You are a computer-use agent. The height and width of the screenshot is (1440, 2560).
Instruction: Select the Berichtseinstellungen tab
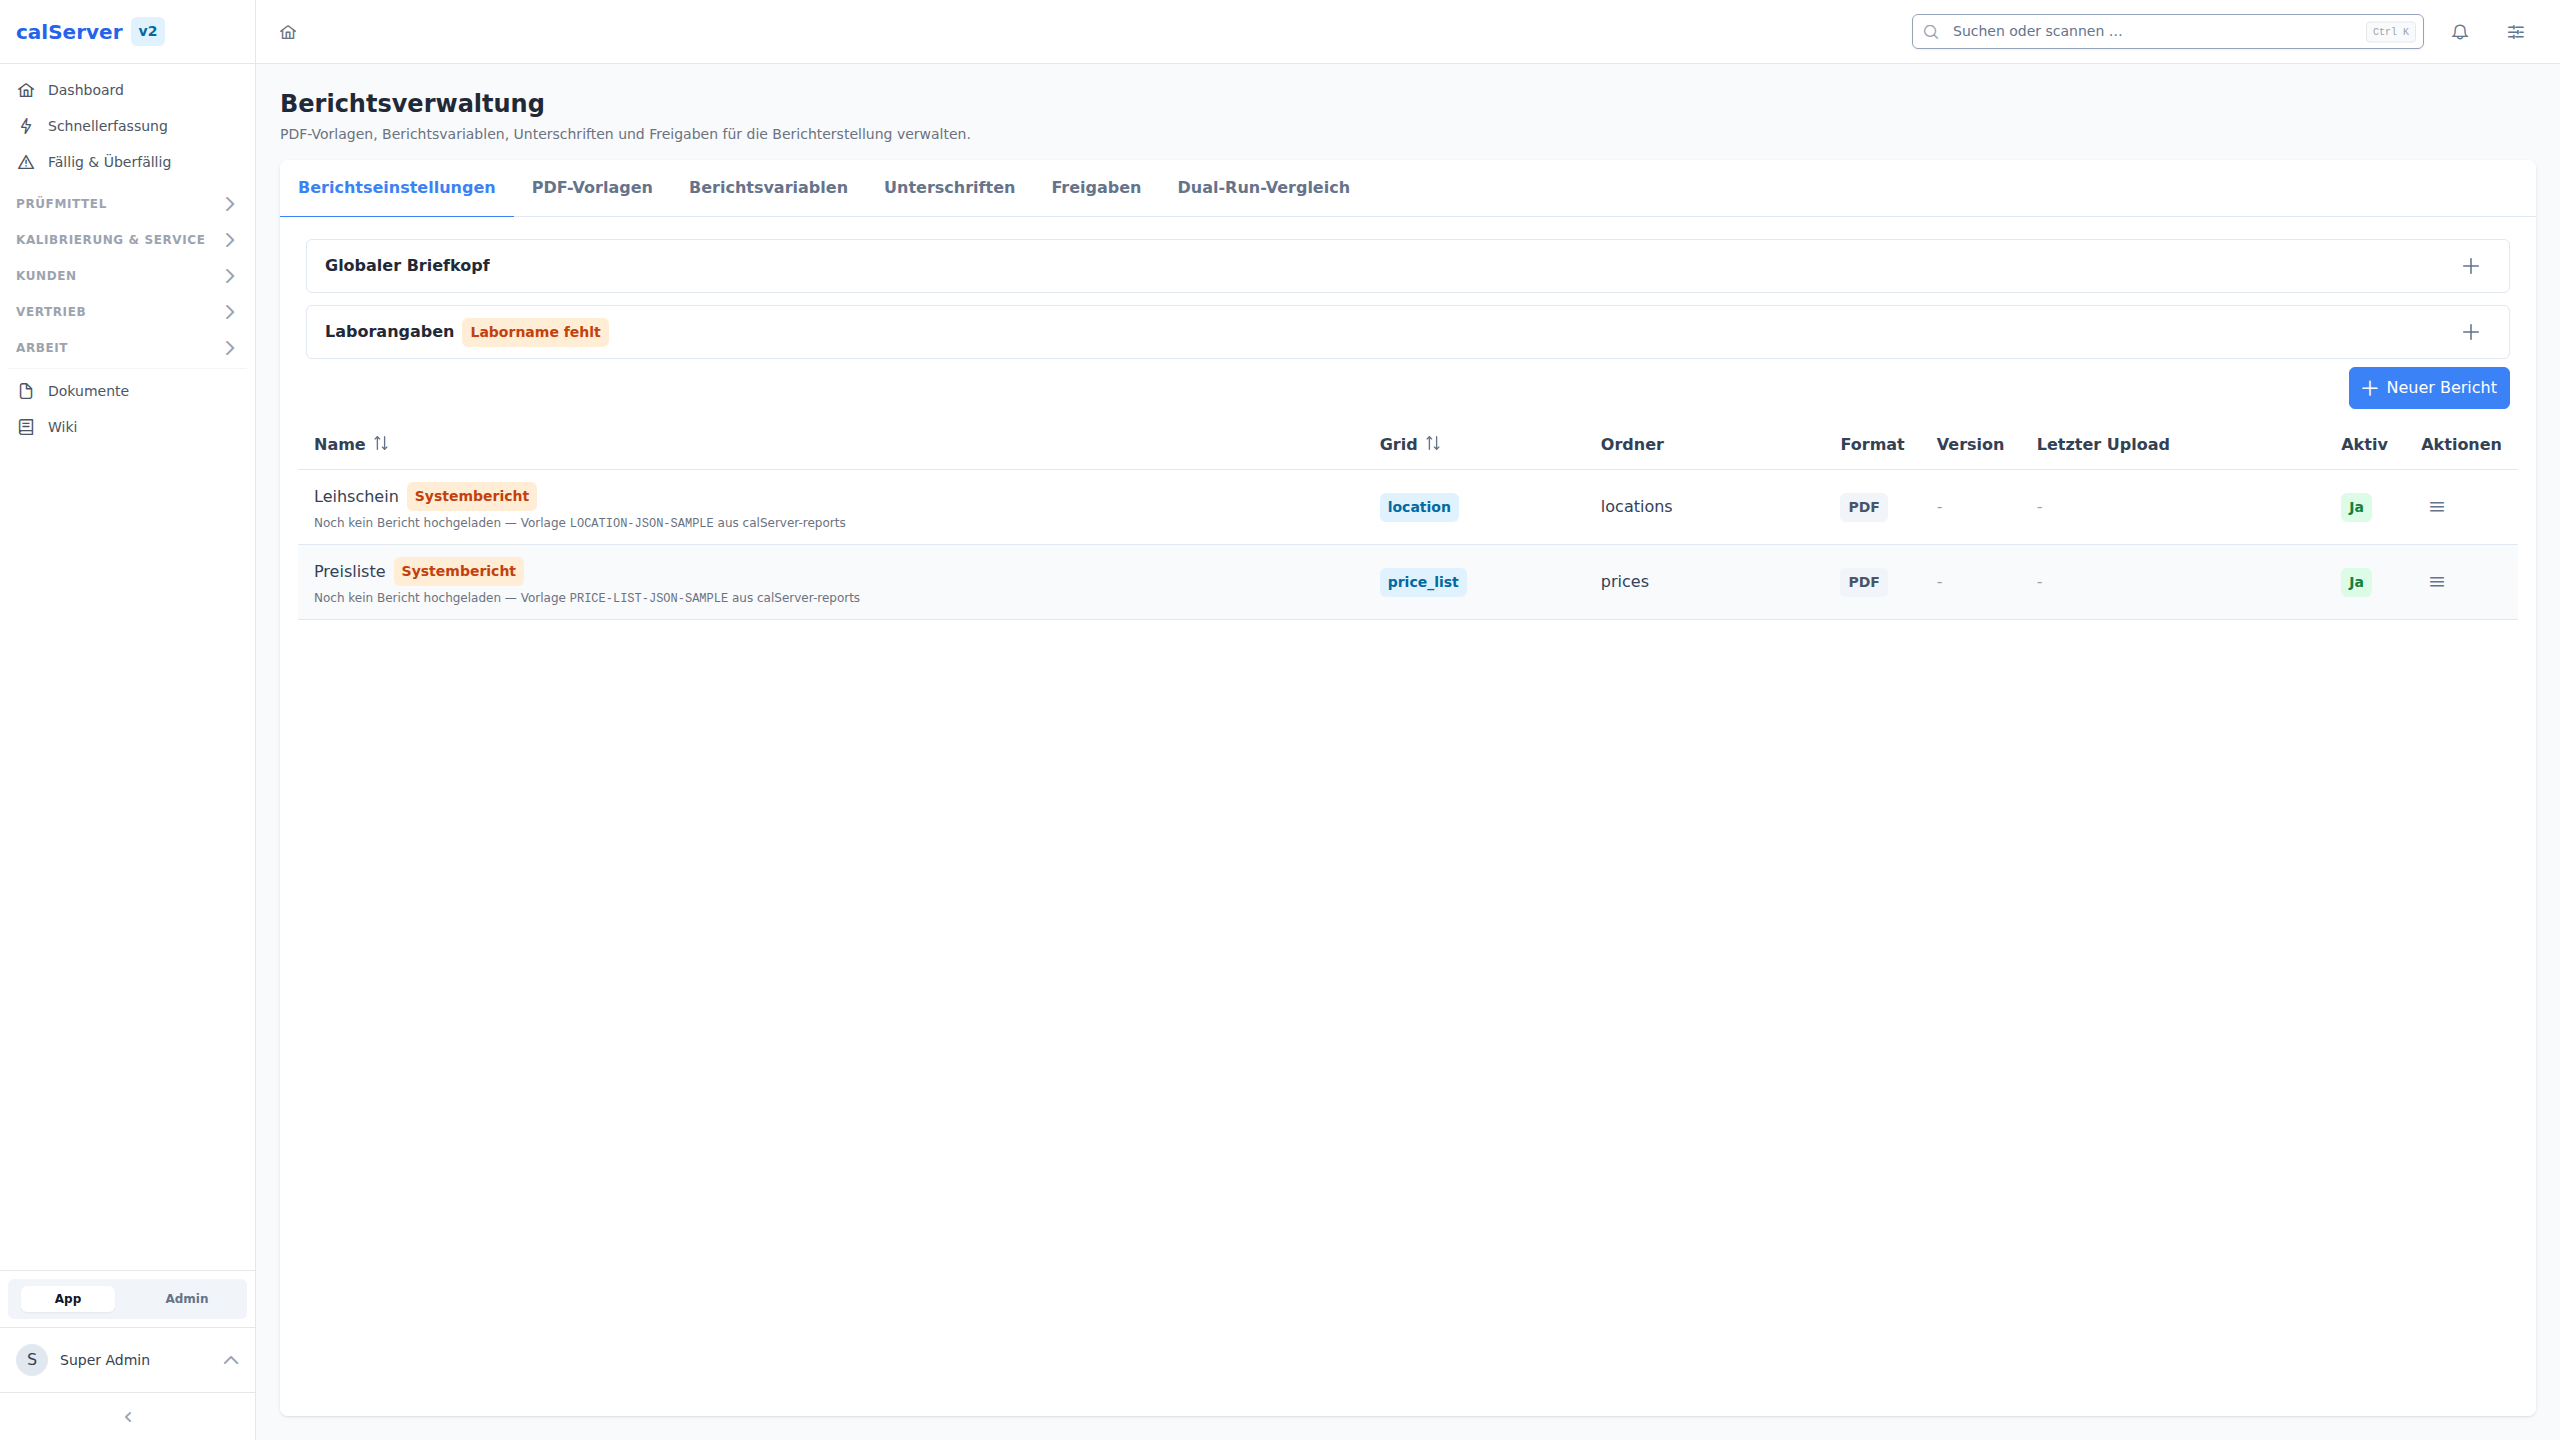(x=397, y=188)
